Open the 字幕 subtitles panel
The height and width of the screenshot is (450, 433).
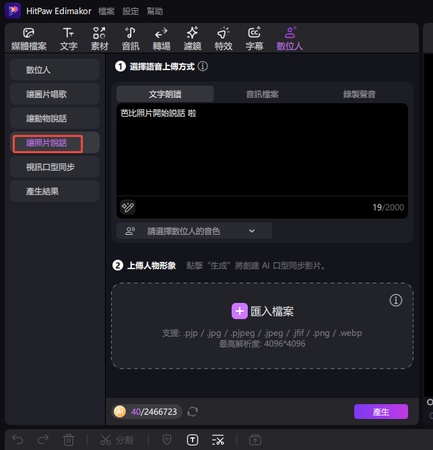(254, 39)
